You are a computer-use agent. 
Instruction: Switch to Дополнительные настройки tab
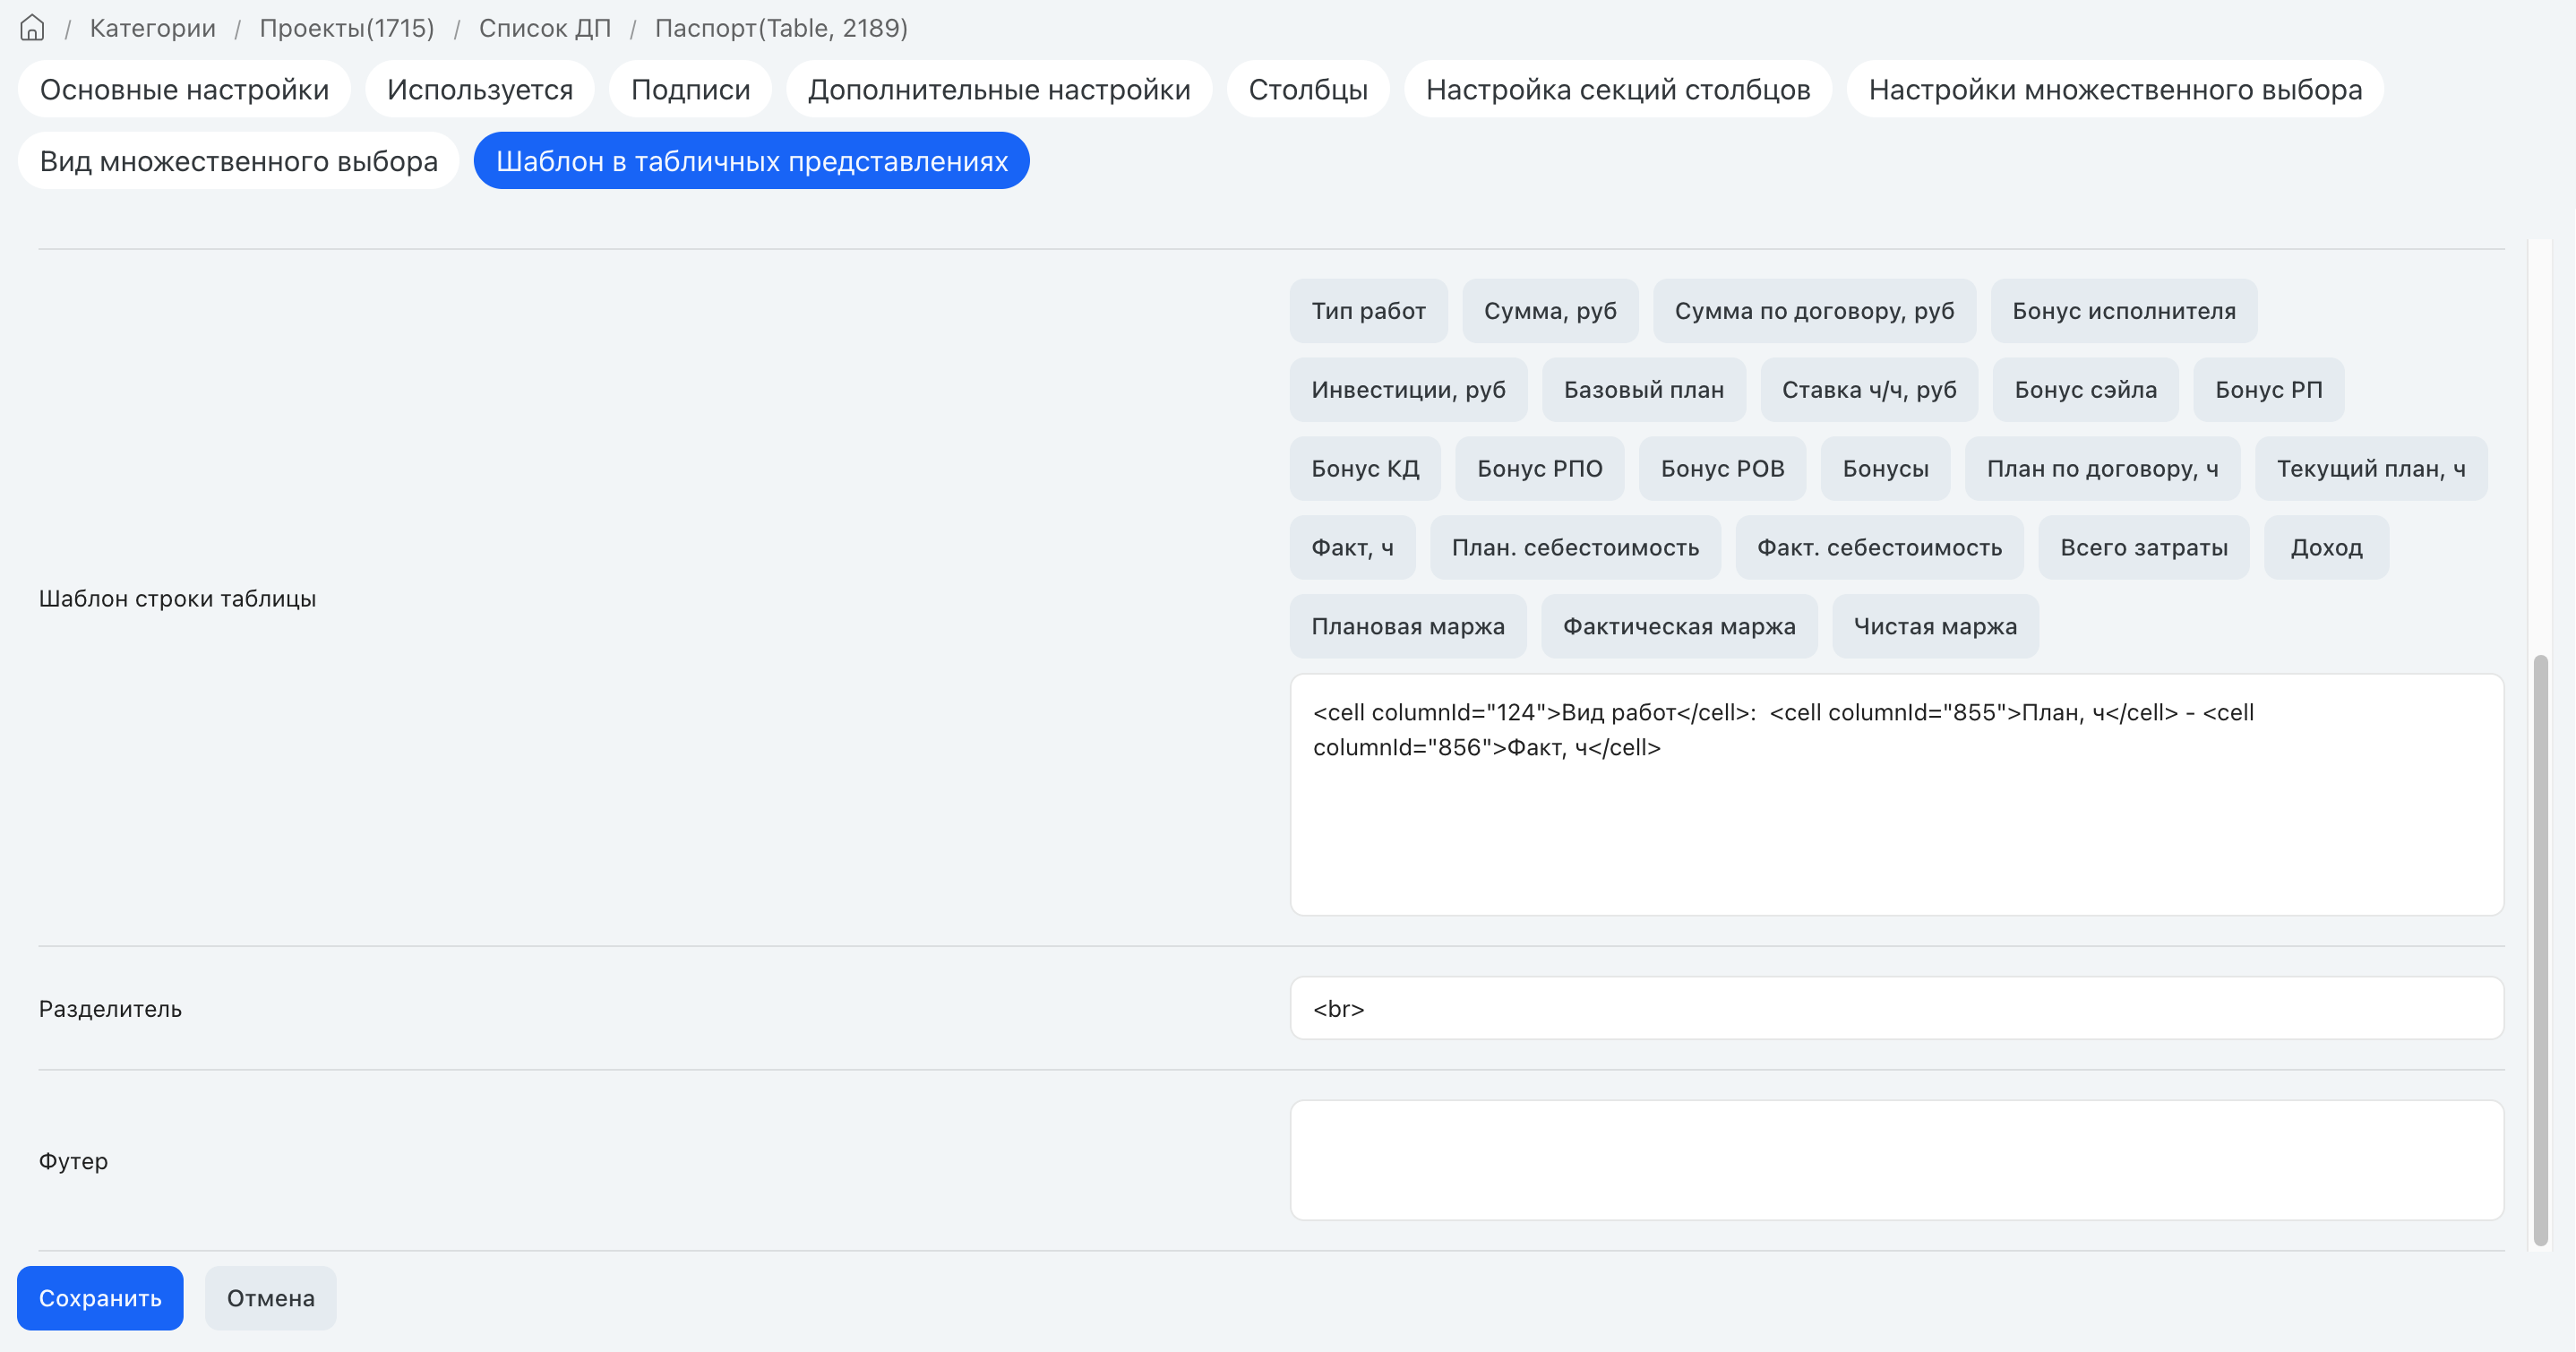click(999, 89)
